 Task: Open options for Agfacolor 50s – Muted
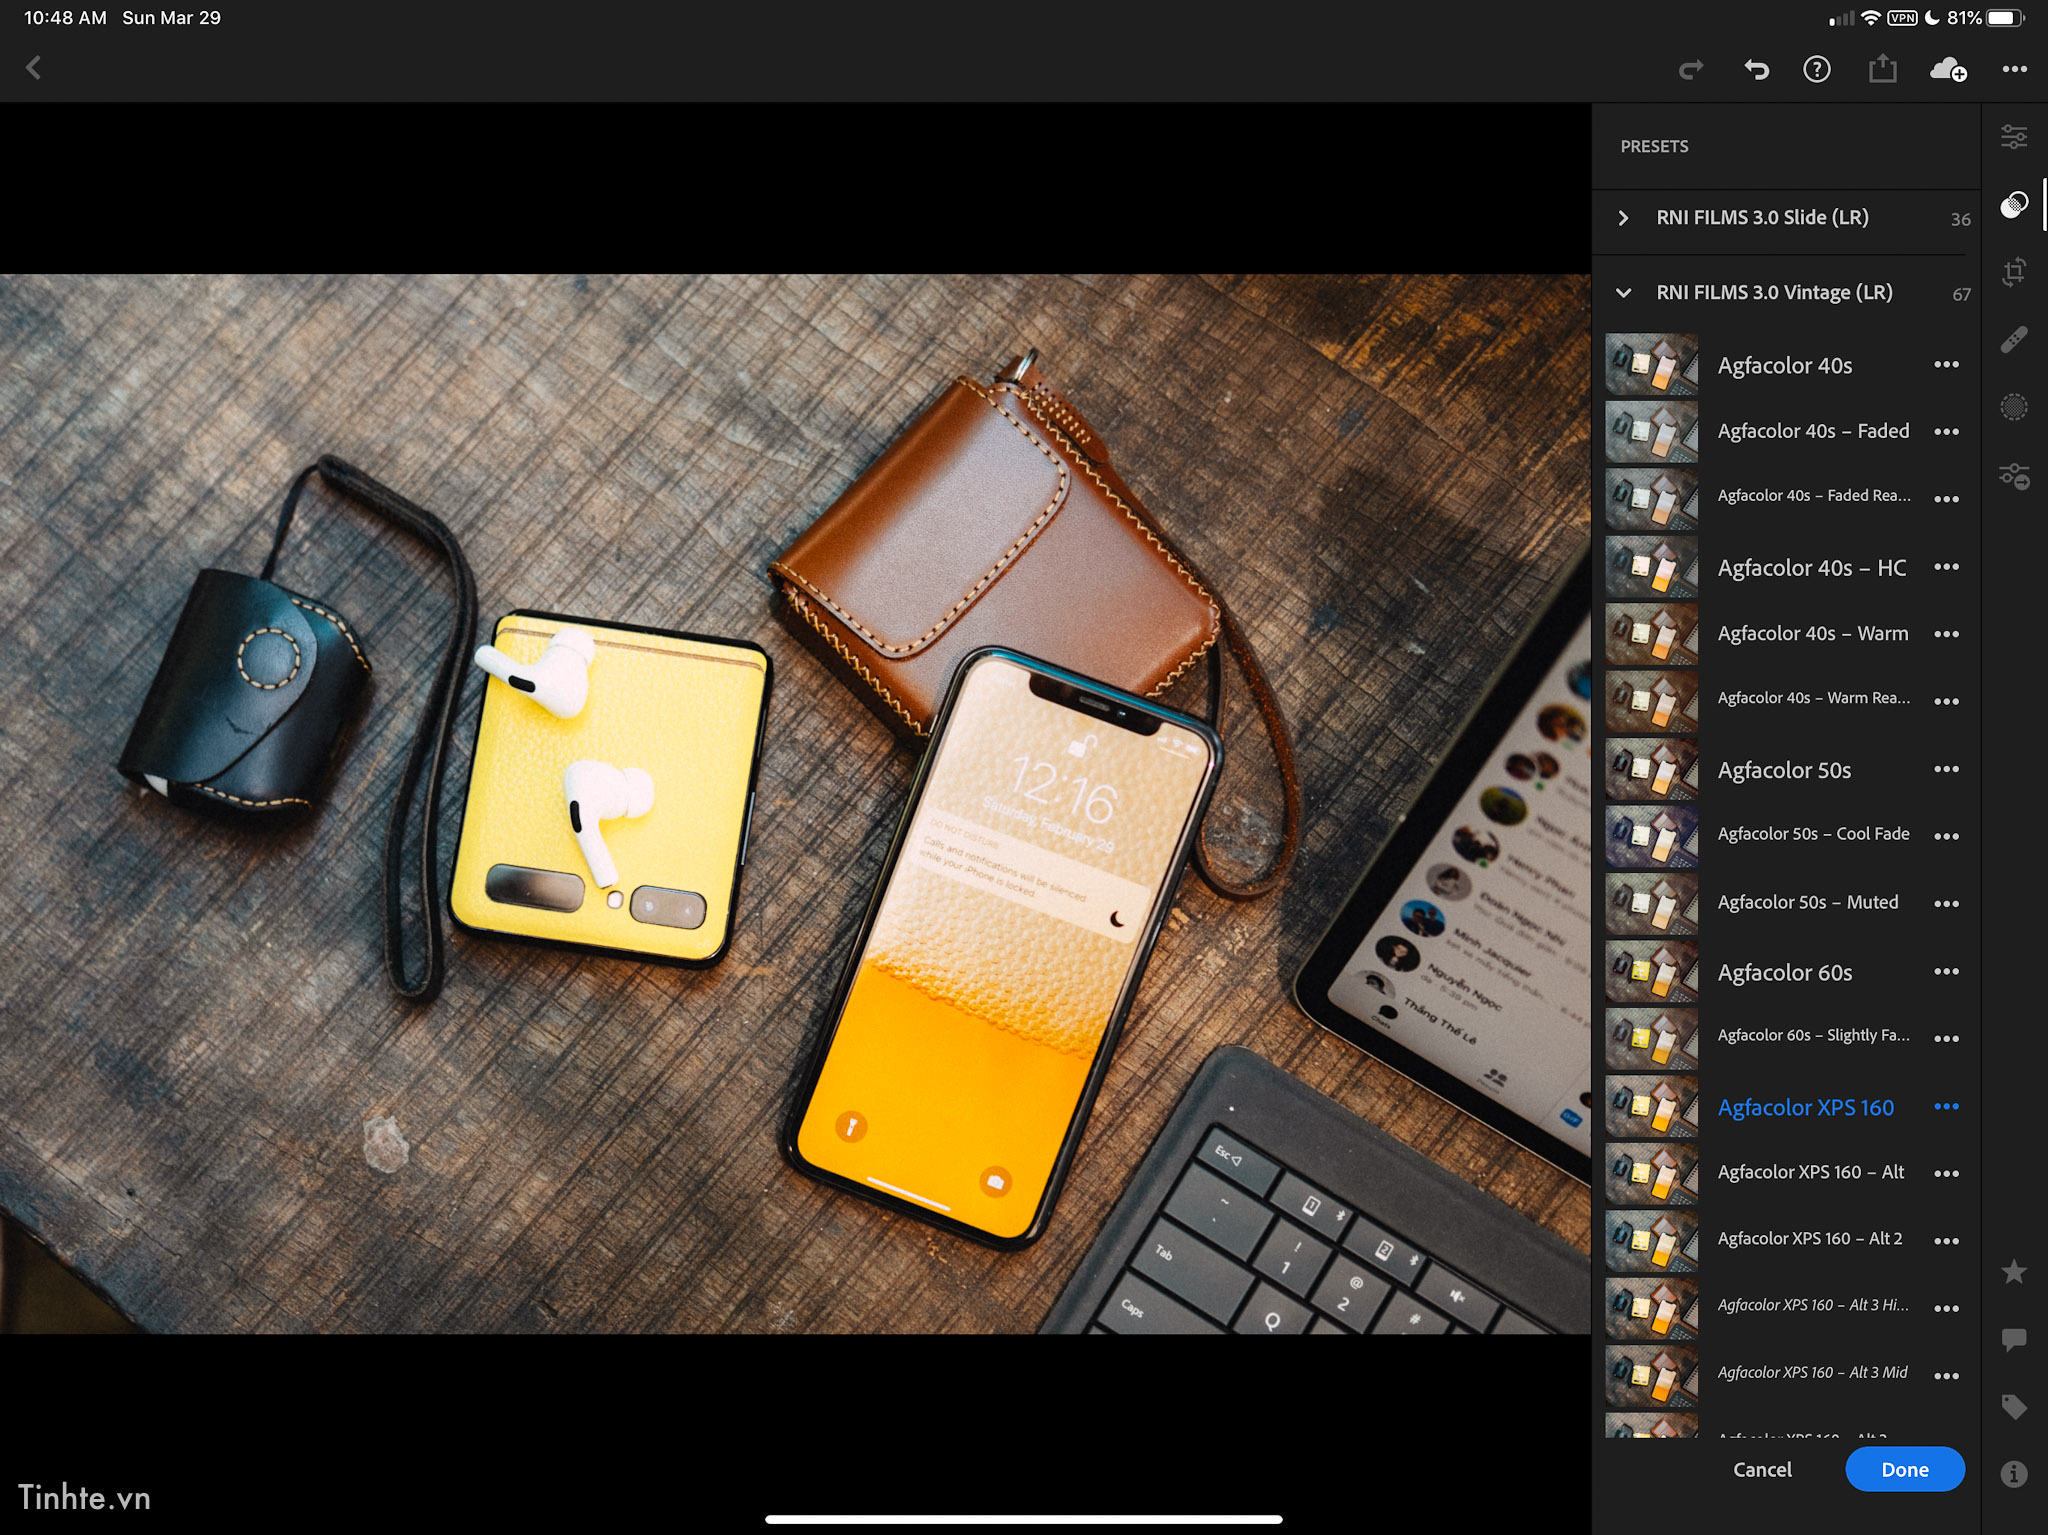pyautogui.click(x=1946, y=904)
